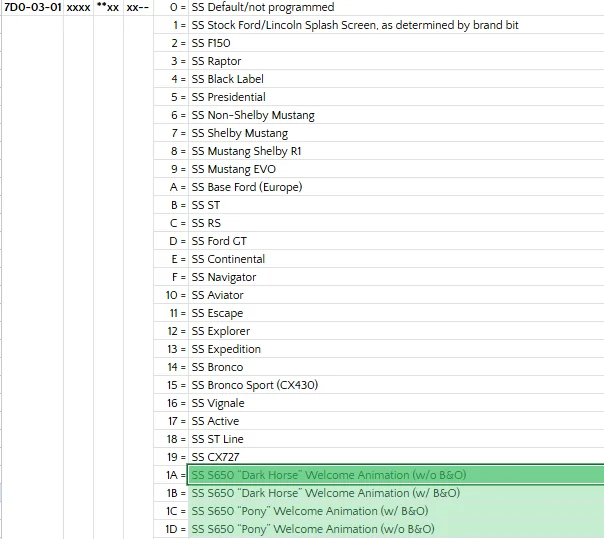Select the "SS Presidential" cell

click(x=396, y=97)
